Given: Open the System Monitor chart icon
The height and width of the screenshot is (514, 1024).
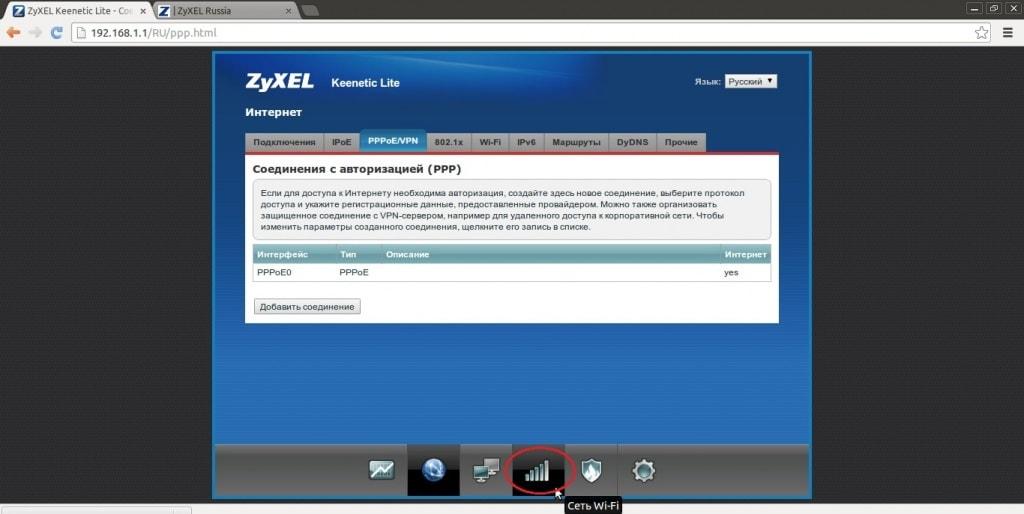Looking at the screenshot, I should (381, 470).
